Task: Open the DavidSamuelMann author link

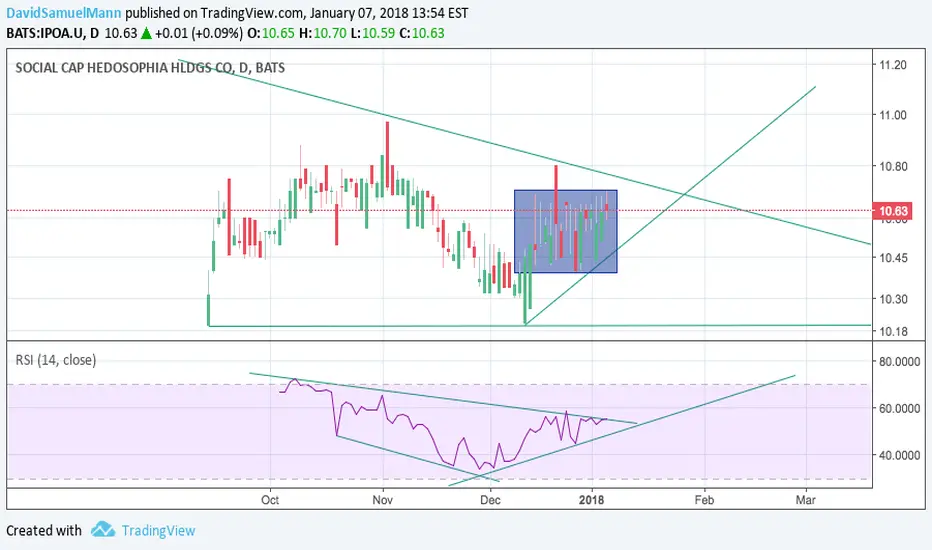Action: click(64, 12)
